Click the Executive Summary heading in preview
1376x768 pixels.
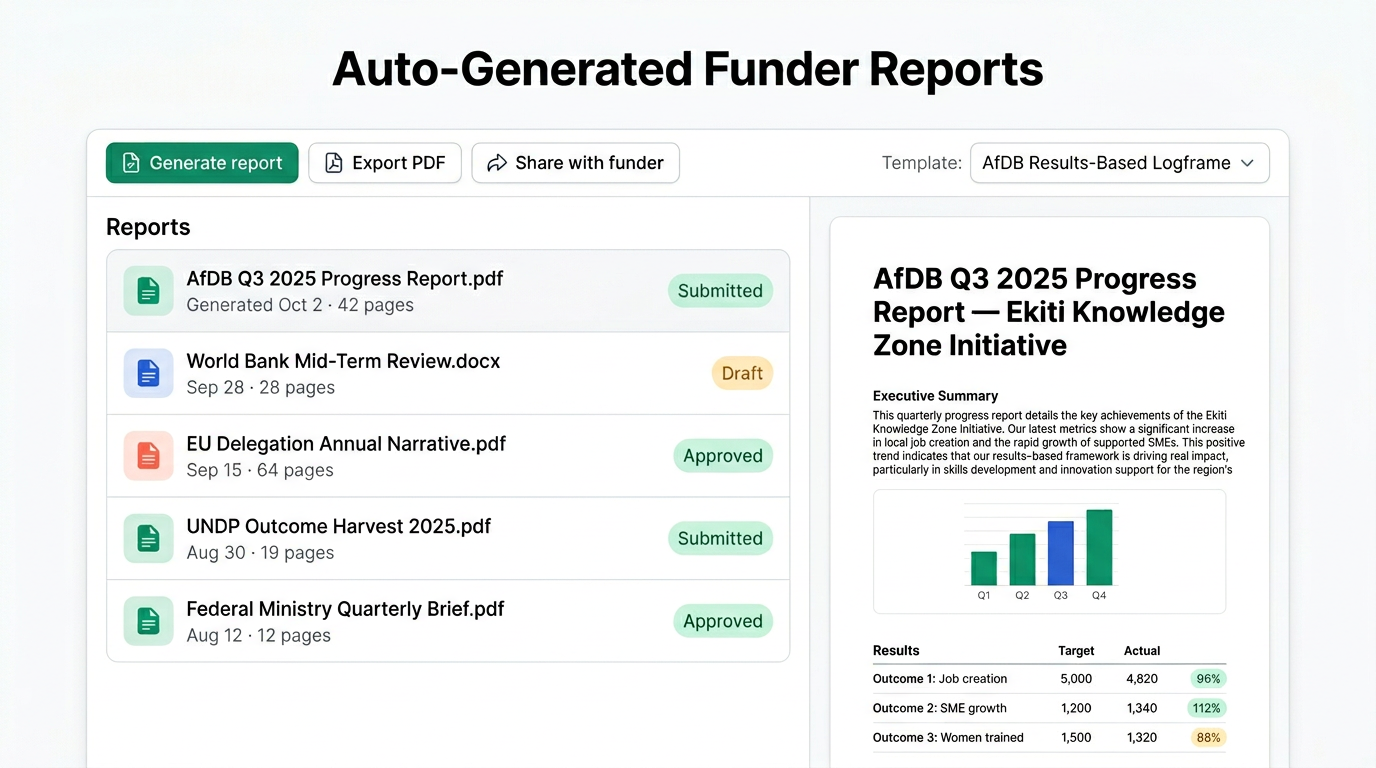click(x=935, y=396)
